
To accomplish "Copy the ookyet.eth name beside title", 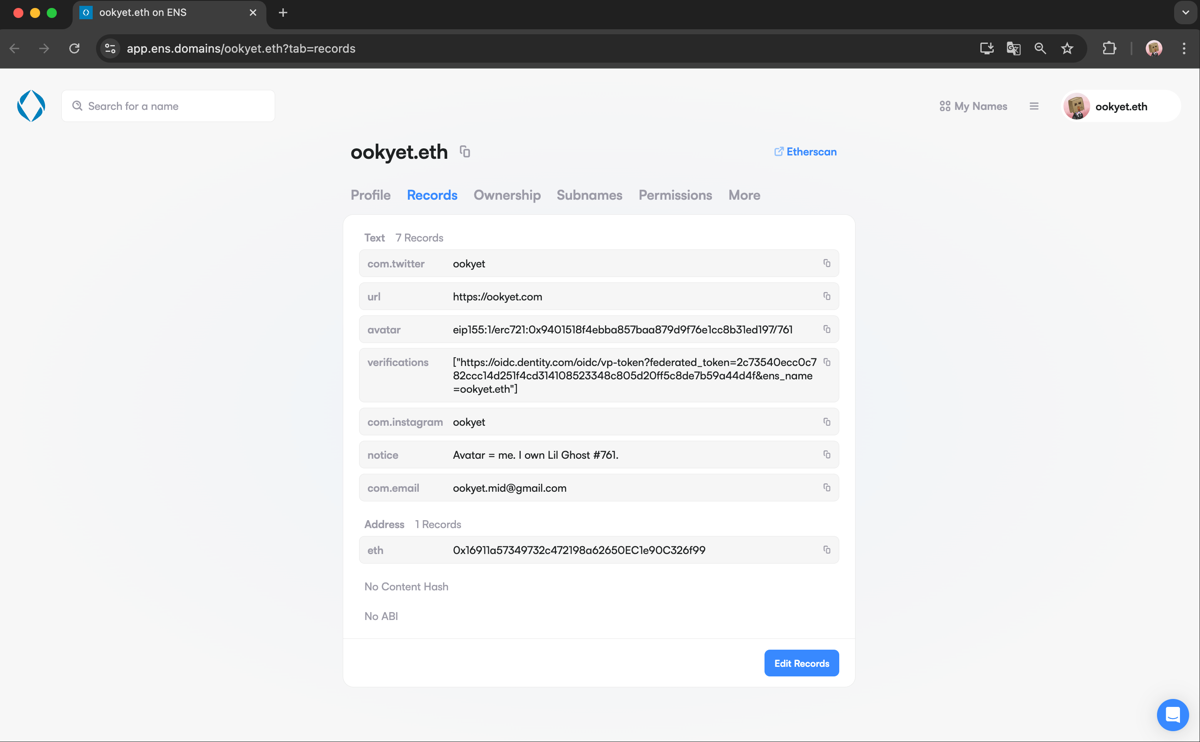I will click(465, 152).
